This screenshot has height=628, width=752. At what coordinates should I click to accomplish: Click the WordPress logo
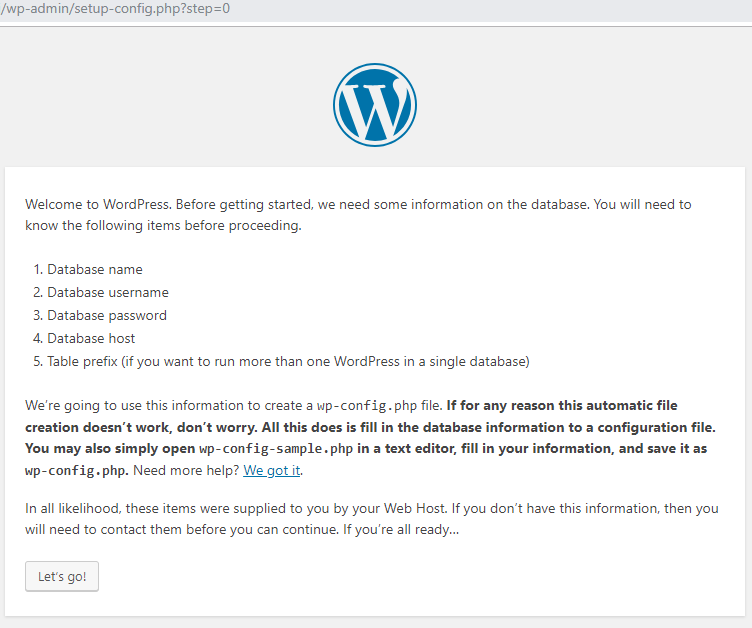click(375, 105)
